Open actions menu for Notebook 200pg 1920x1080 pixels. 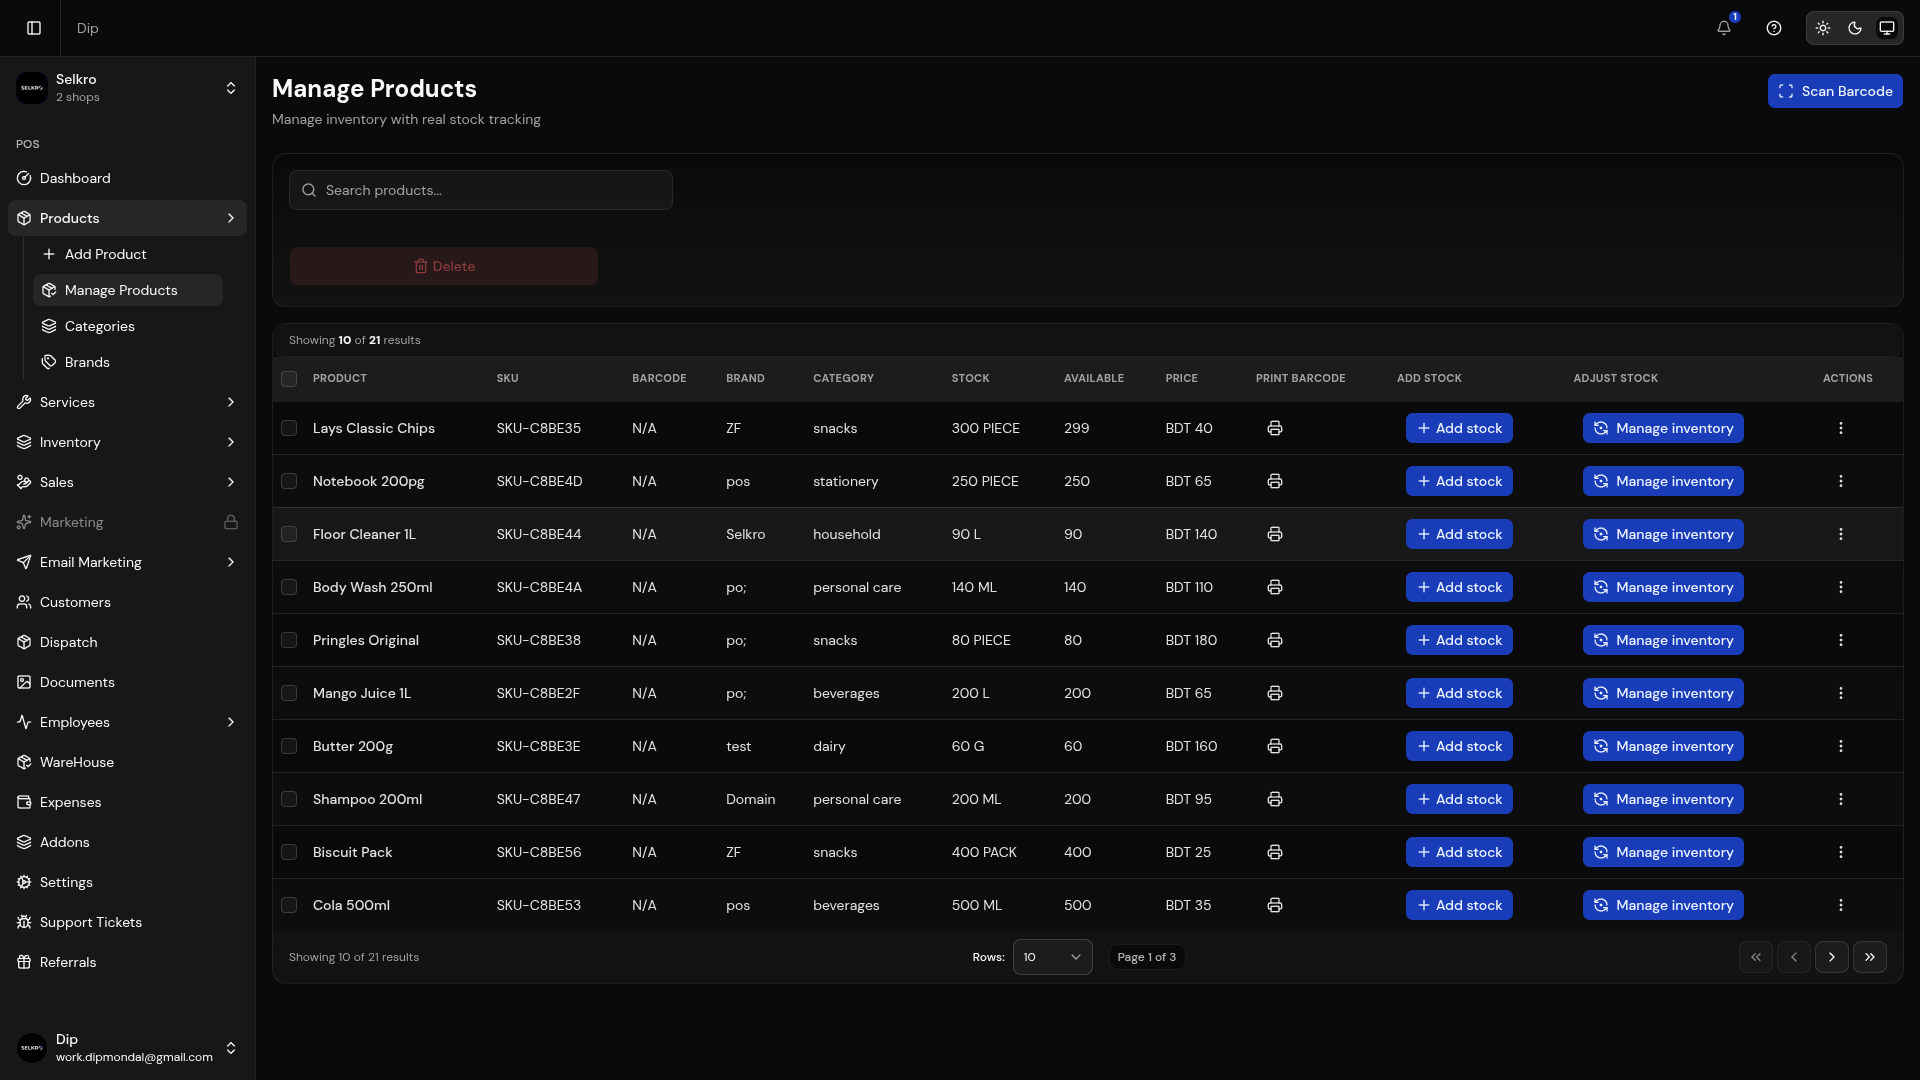pos(1841,481)
